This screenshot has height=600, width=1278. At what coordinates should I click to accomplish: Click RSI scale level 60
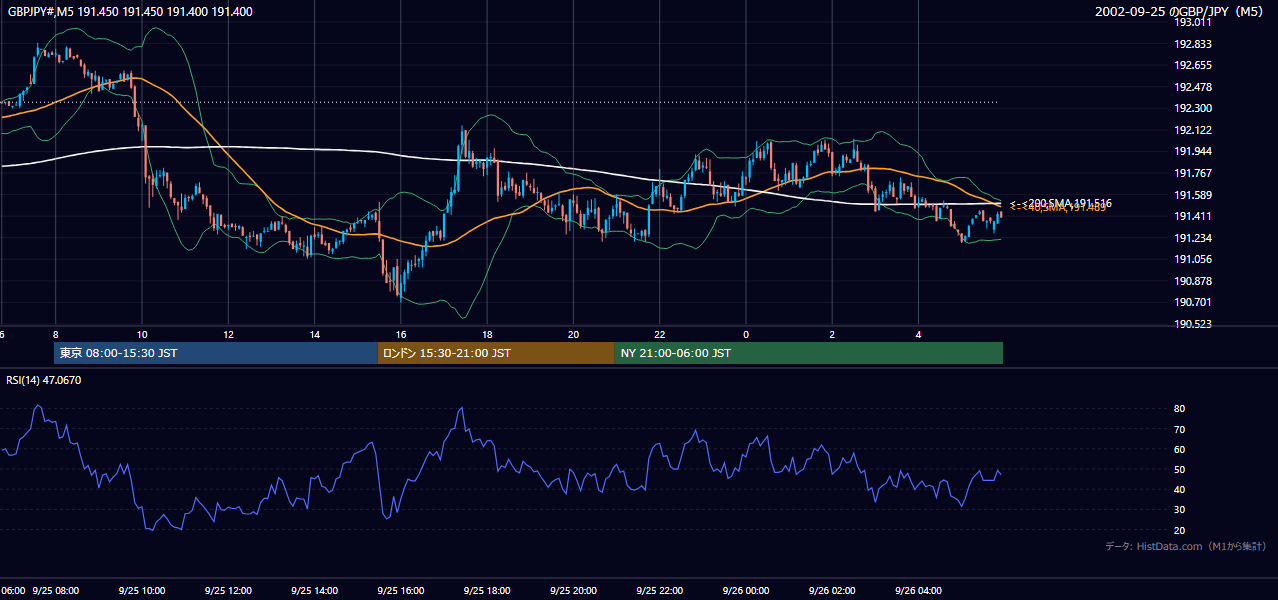(1180, 449)
